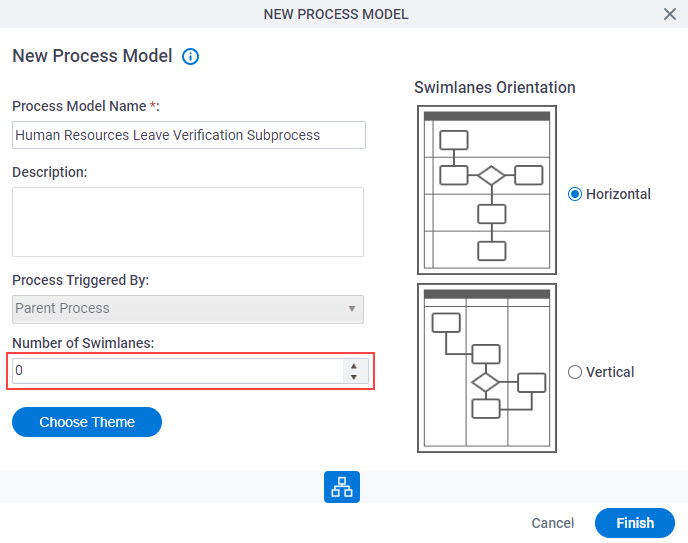Click Cancel to discard the model
Viewport: 688px width, 543px height.
pos(552,523)
